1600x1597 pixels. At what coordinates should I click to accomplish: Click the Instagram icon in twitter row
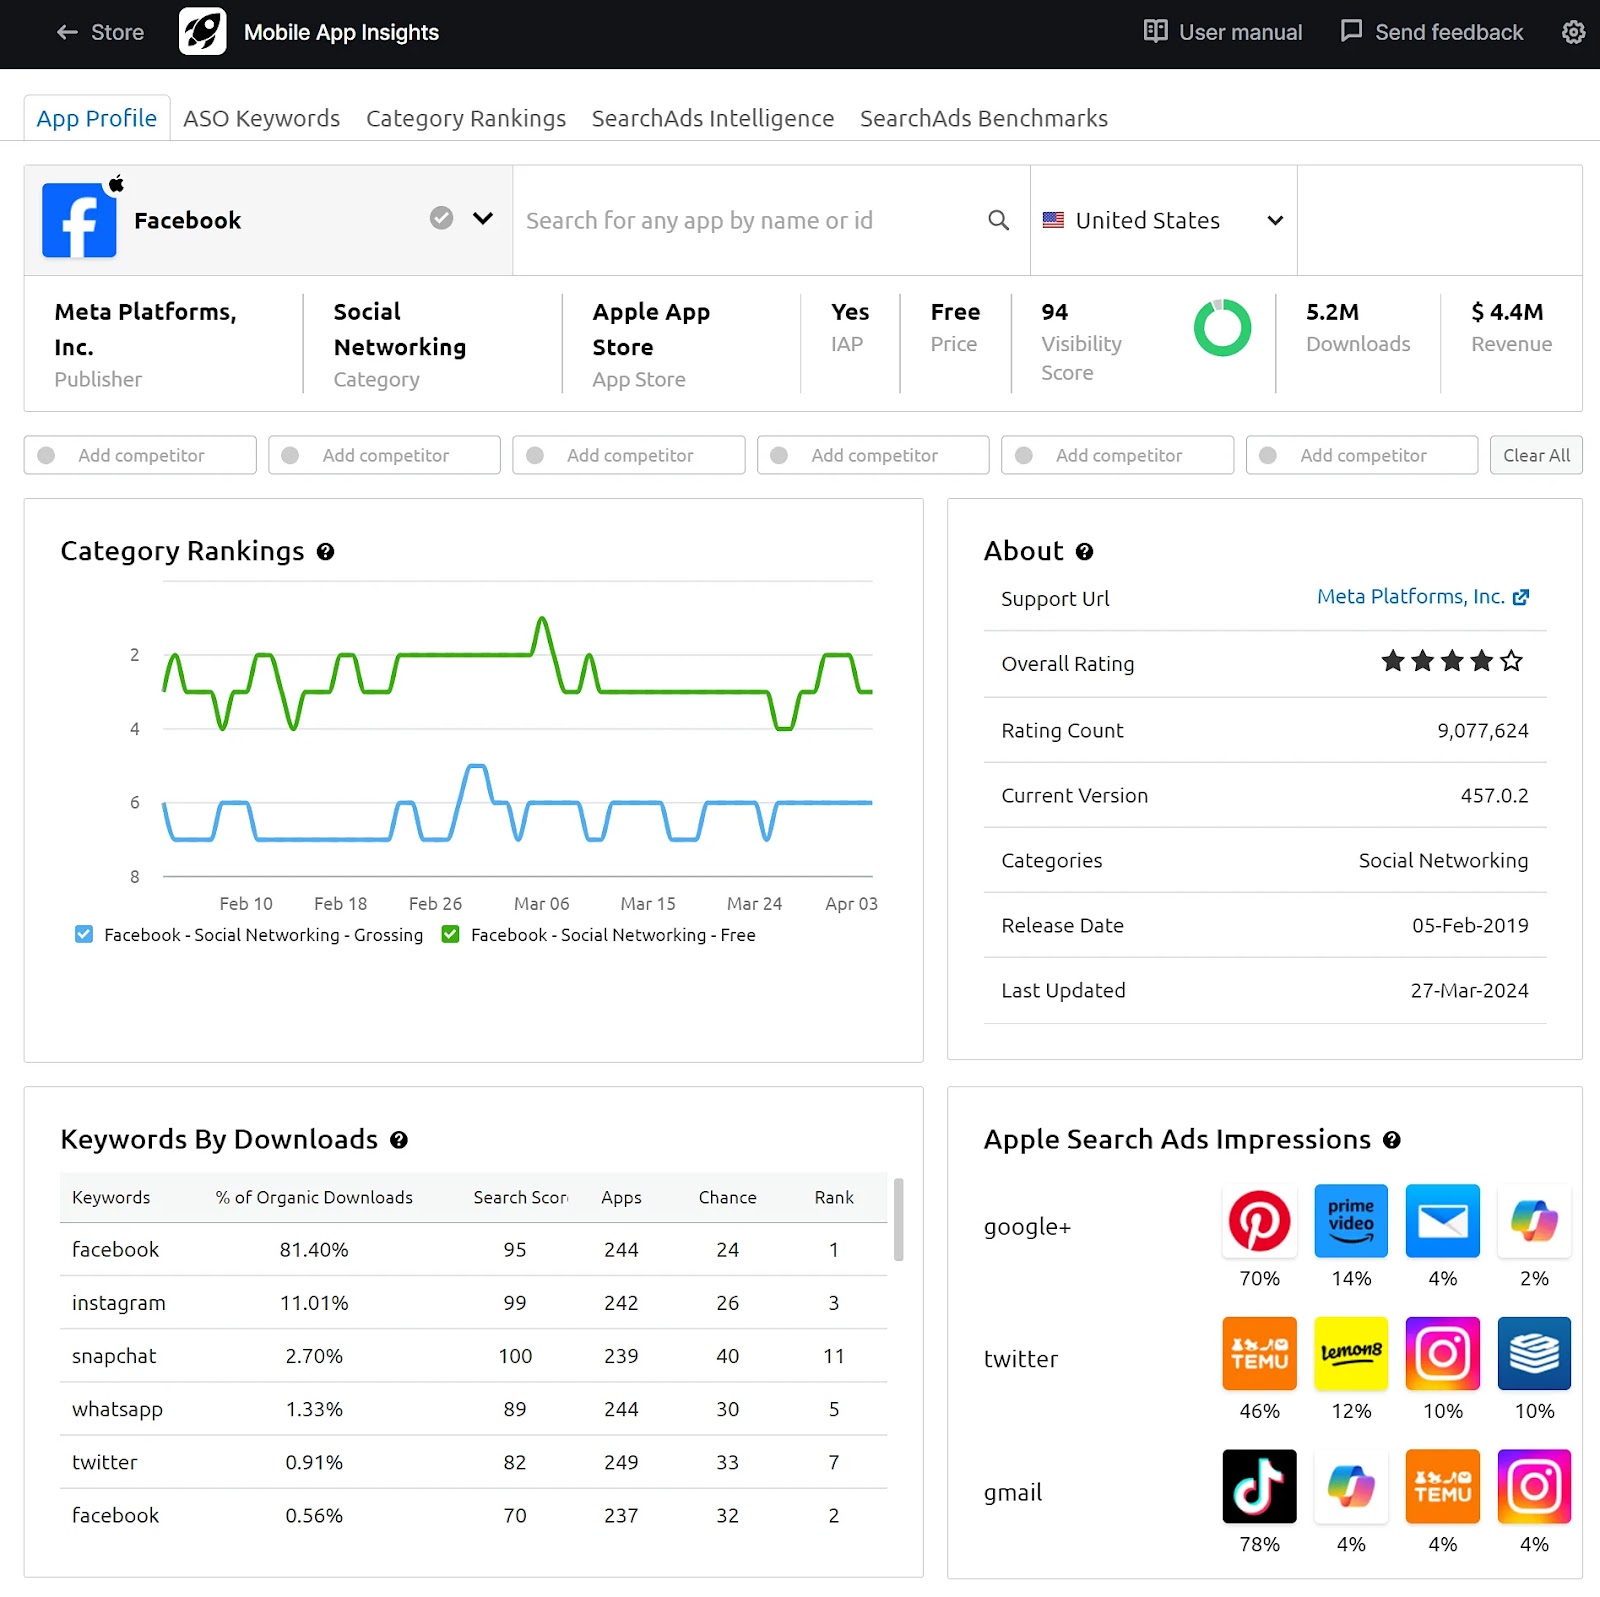1442,1354
